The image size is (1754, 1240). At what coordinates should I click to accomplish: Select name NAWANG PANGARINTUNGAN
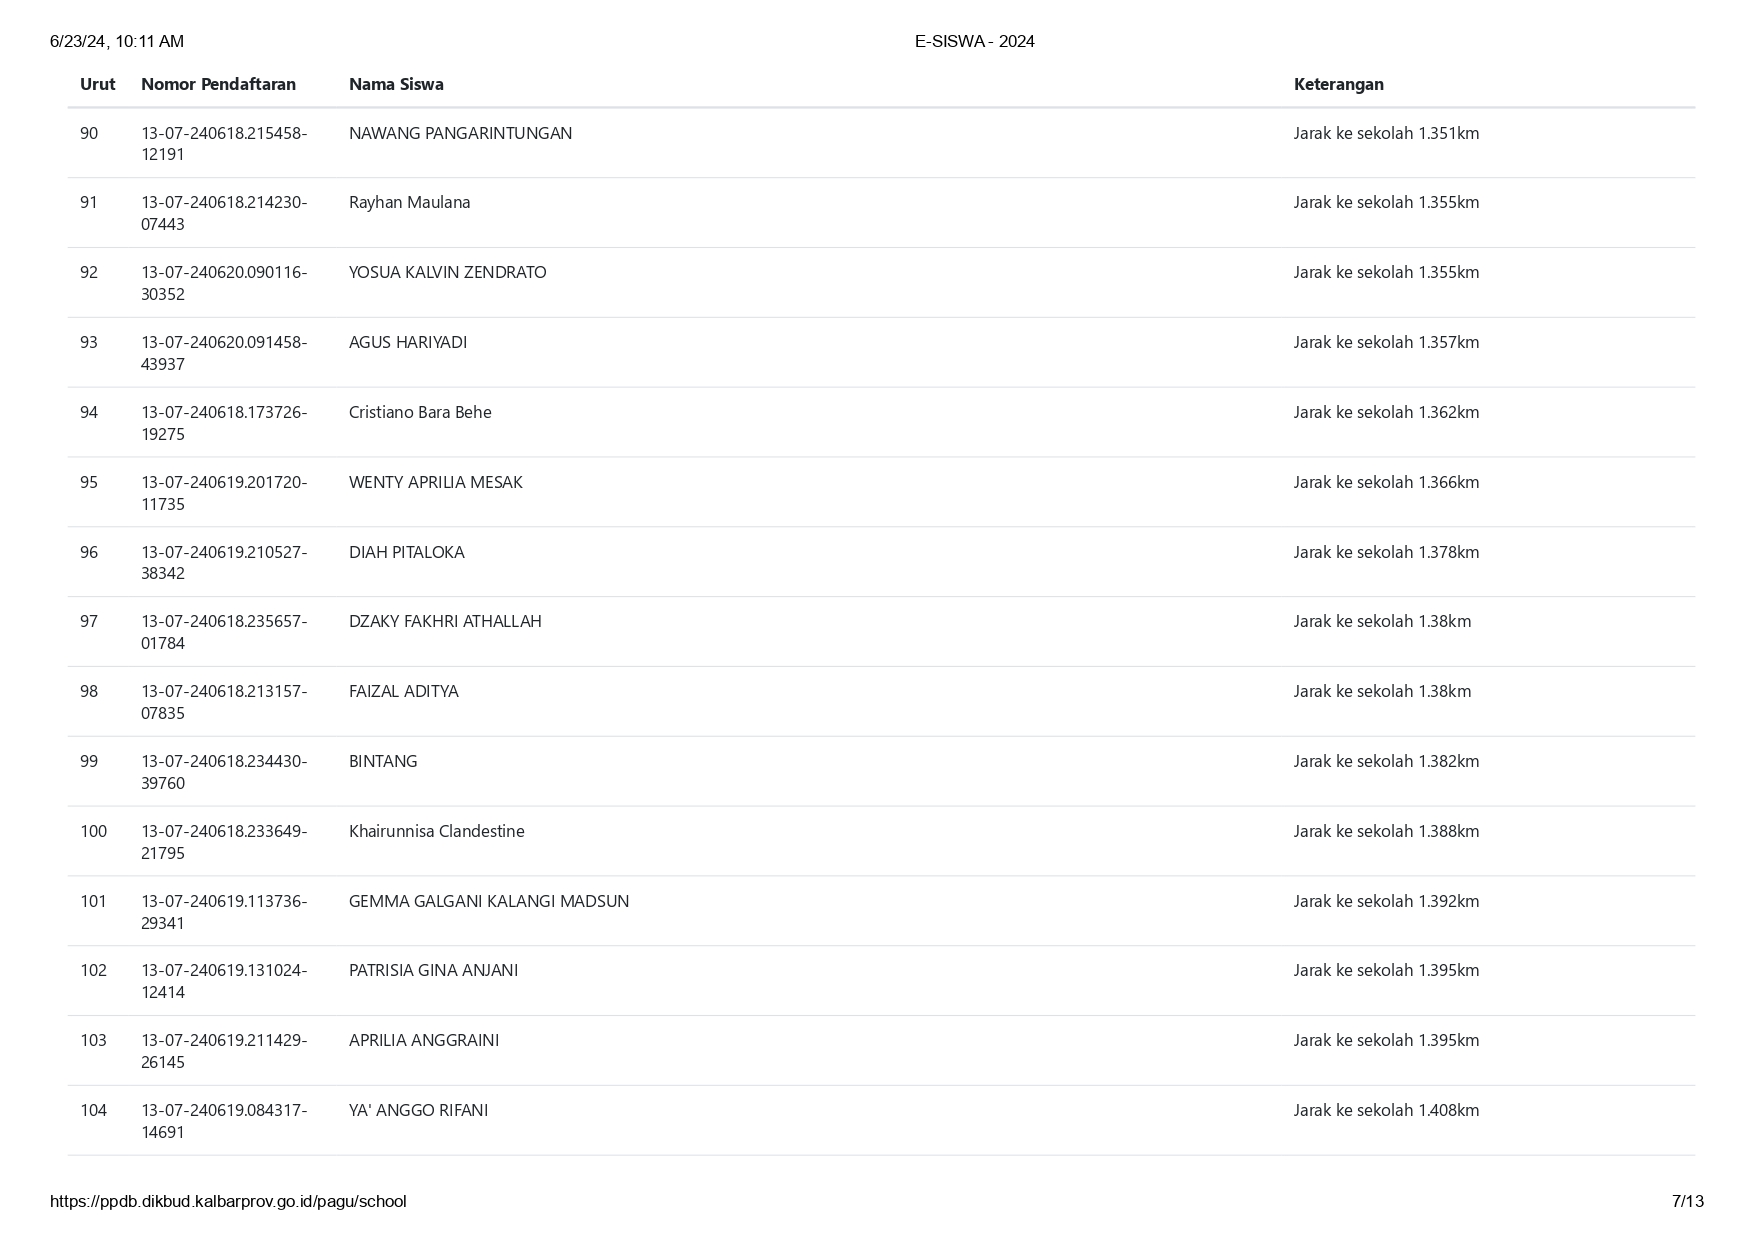click(460, 133)
